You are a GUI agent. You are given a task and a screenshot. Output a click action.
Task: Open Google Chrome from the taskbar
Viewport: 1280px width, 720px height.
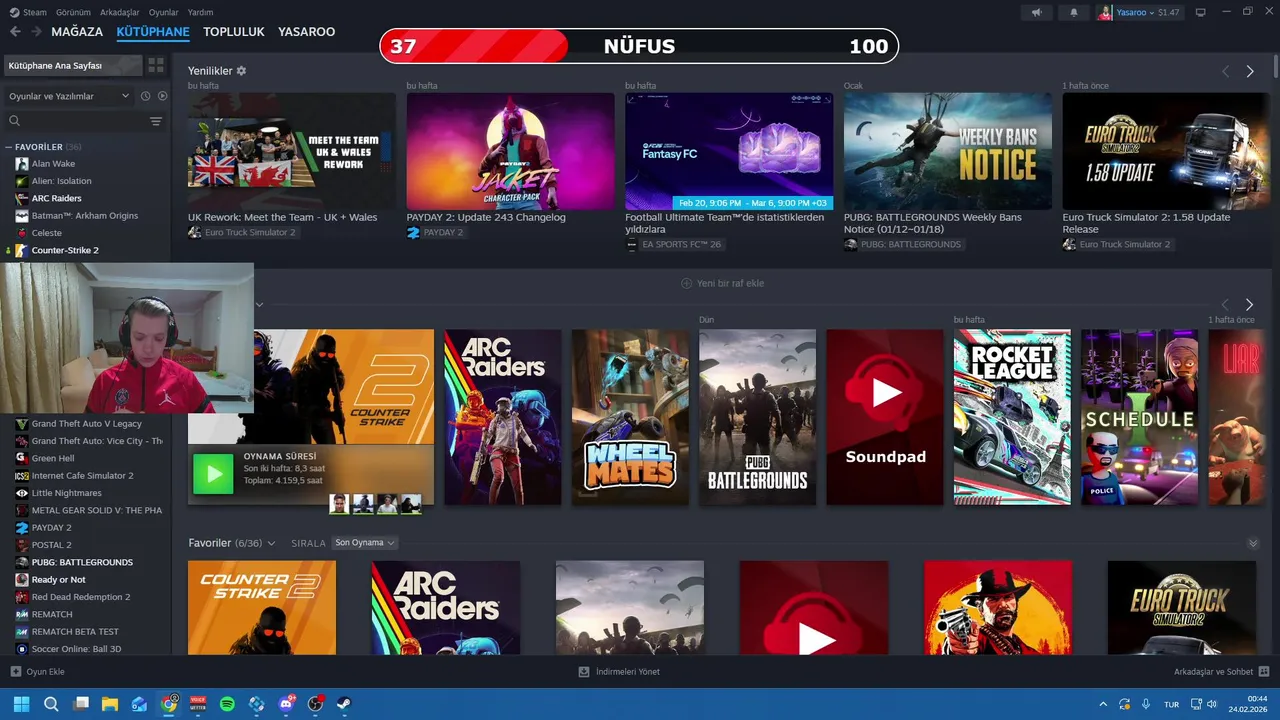coord(169,704)
